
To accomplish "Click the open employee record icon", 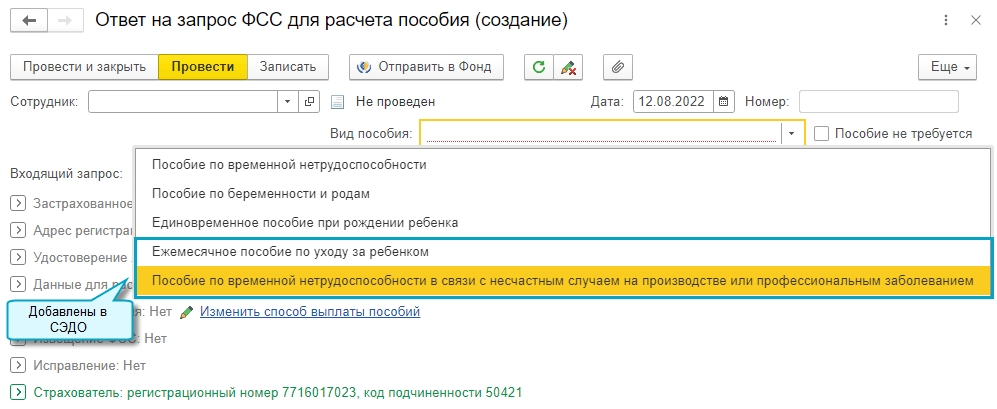I will click(x=310, y=101).
